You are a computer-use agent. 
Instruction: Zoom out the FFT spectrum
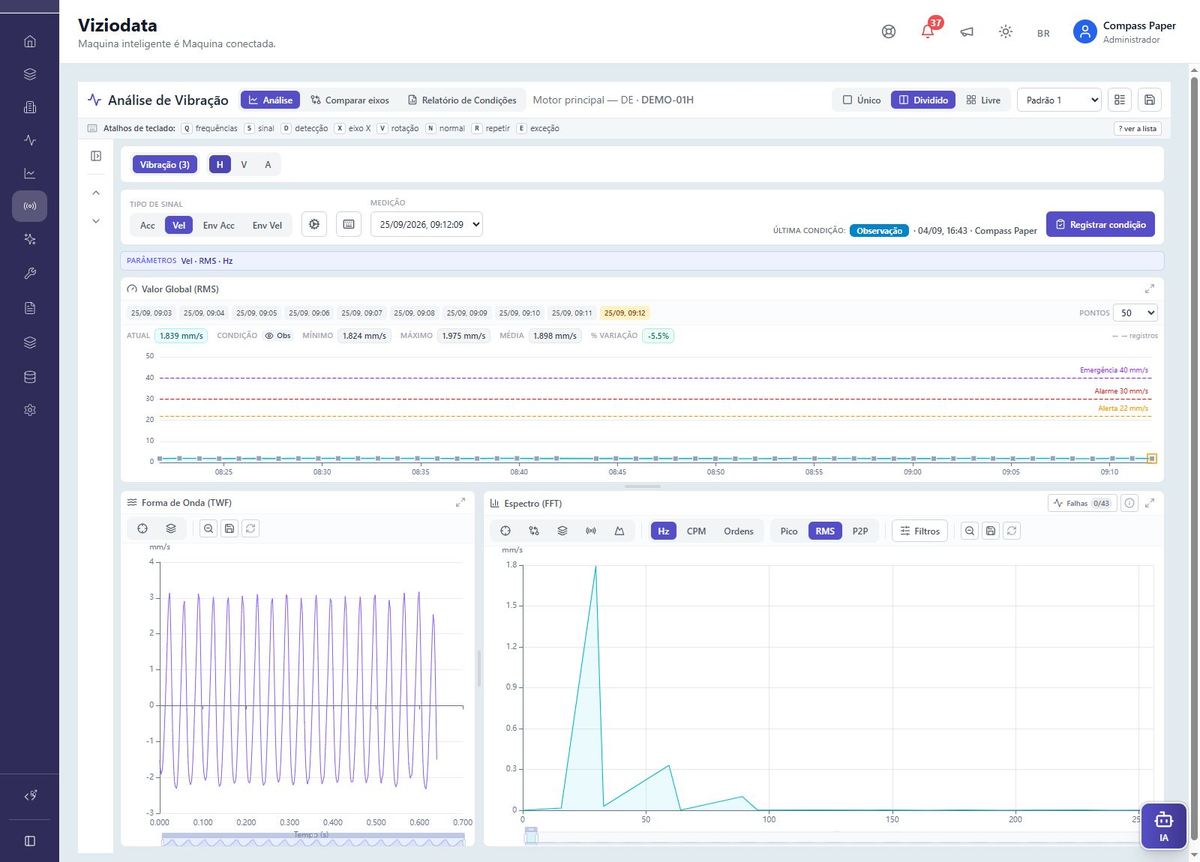tap(970, 531)
